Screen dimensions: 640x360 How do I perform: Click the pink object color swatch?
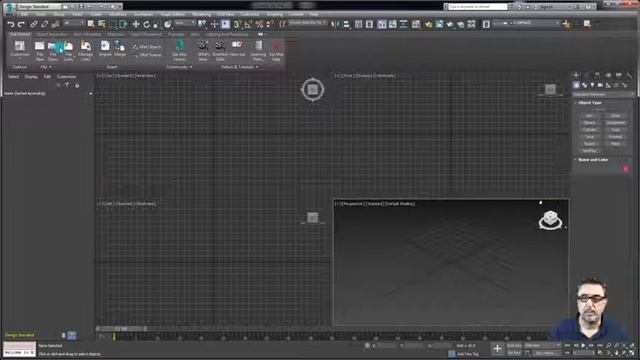(626, 169)
